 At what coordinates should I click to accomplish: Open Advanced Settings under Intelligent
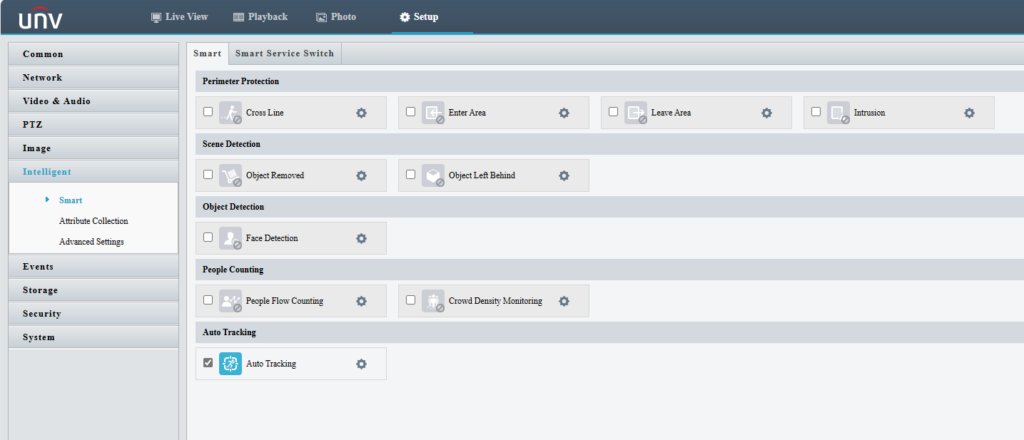click(91, 242)
